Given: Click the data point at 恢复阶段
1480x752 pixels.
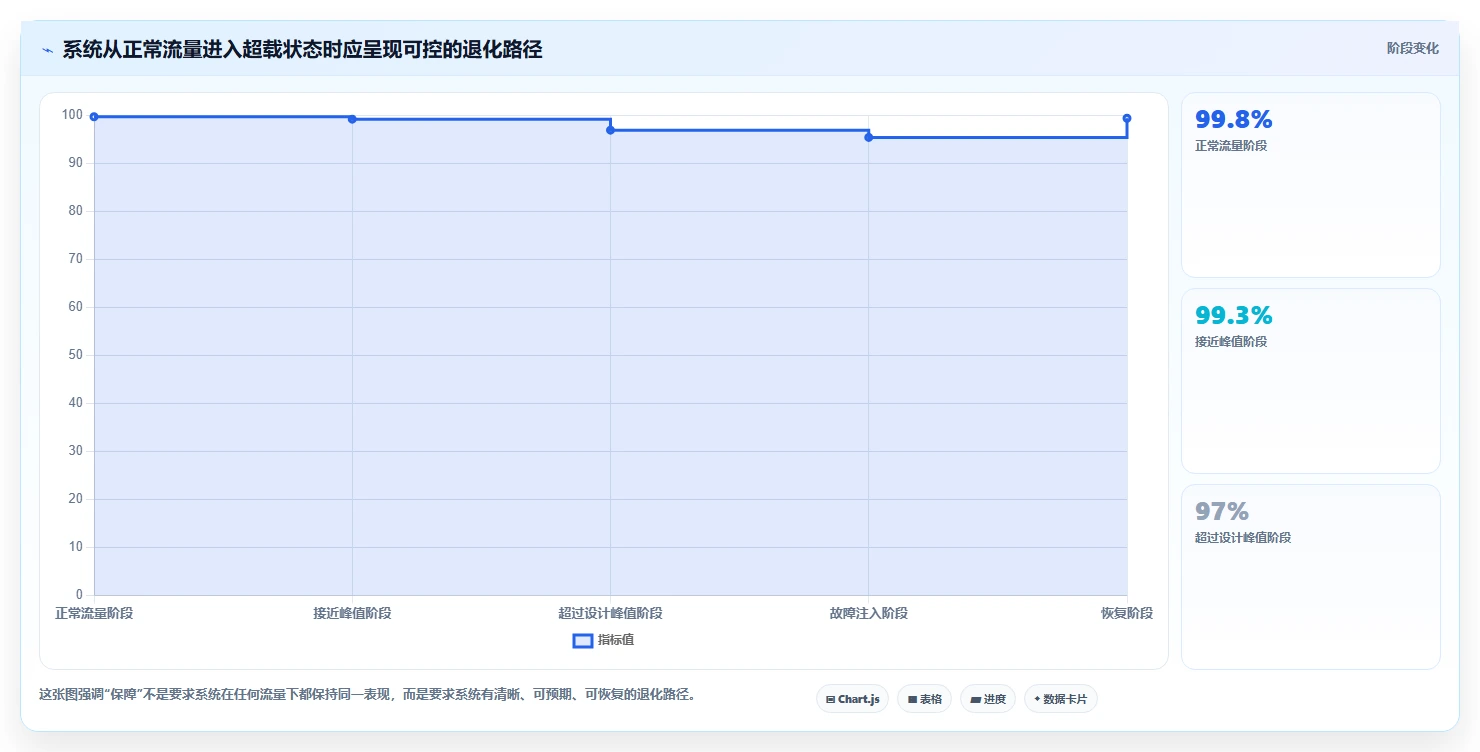Looking at the screenshot, I should click(x=1127, y=118).
